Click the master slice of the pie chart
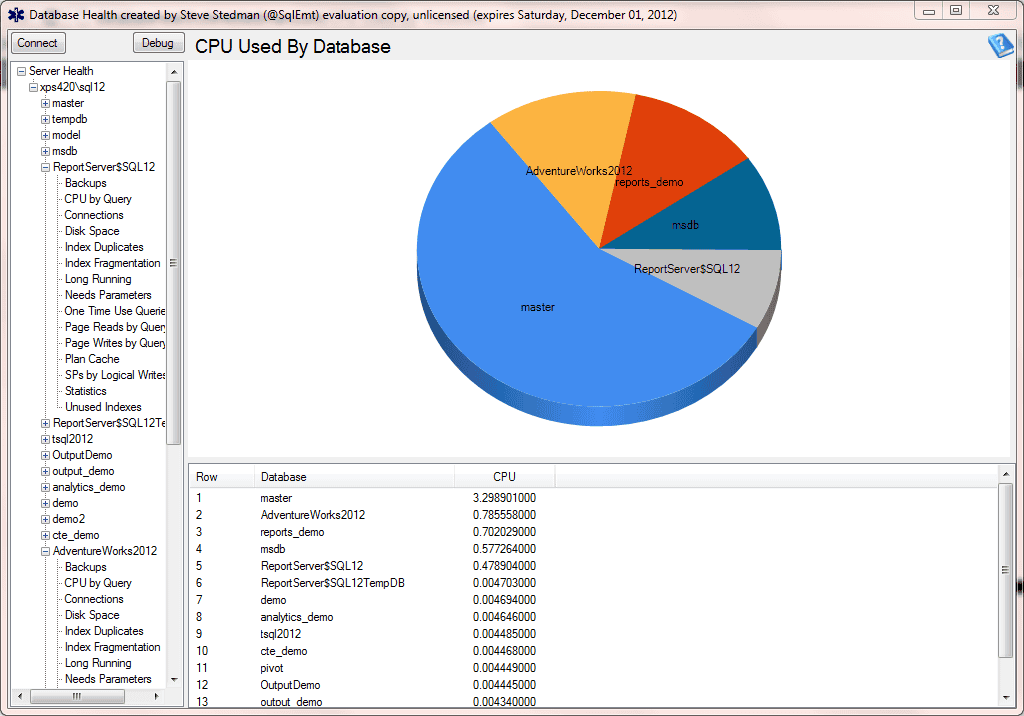 [537, 308]
